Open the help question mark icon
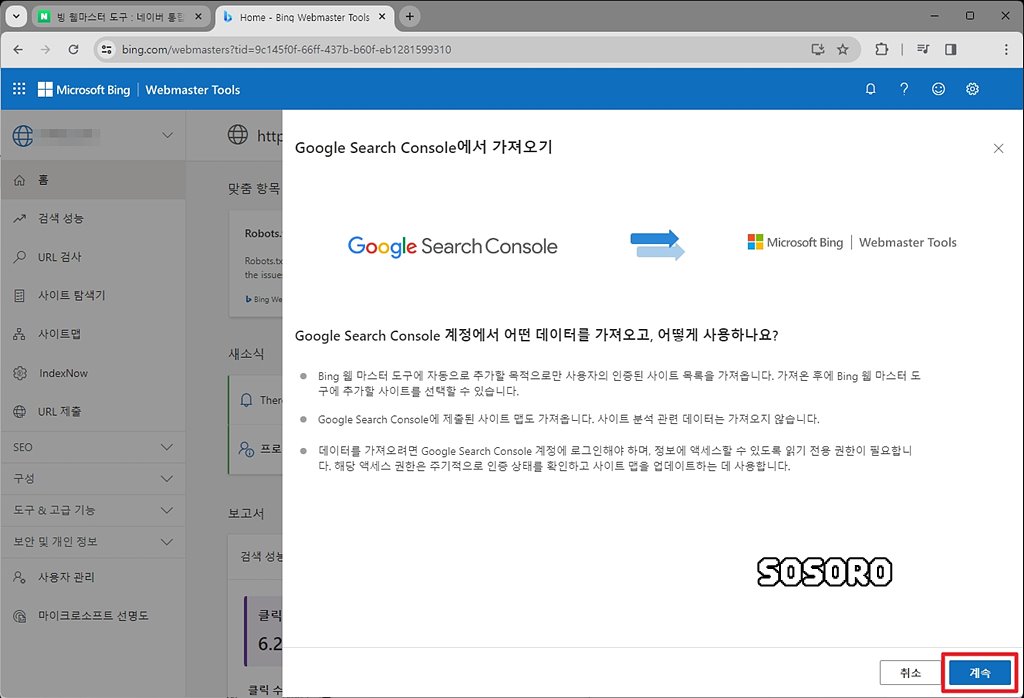Viewport: 1024px width, 698px height. tap(904, 89)
